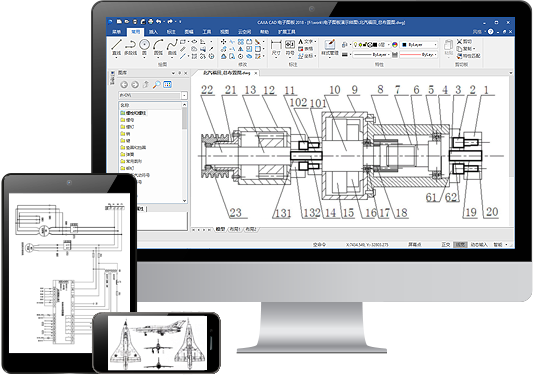Expand the library path combo box arrow
This screenshot has width=534, height=375.
[184, 95]
